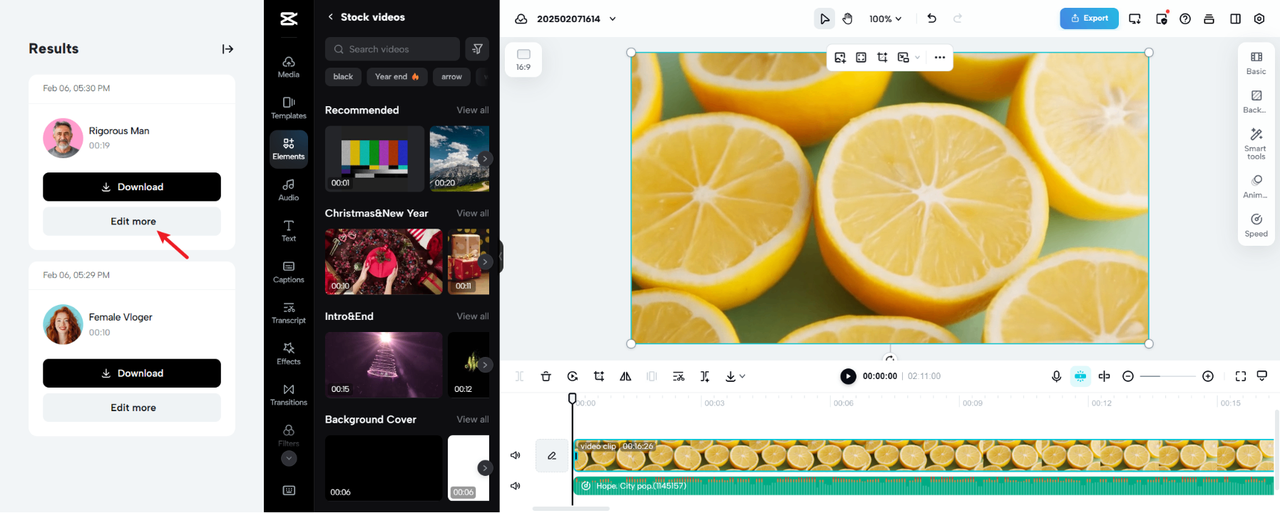Open the Media panel in sidebar
The image size is (1280, 513).
coord(288,67)
